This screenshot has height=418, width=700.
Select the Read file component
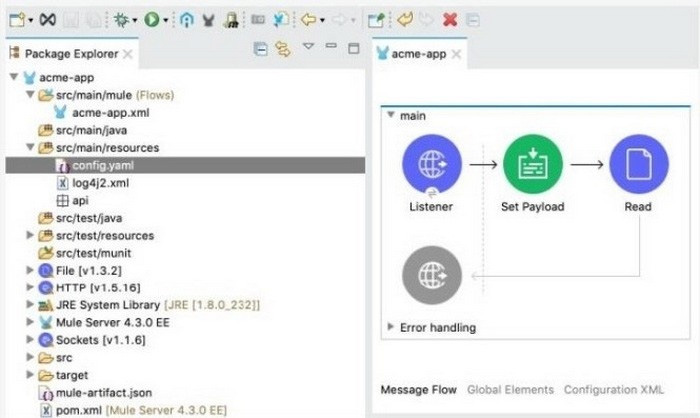639,164
